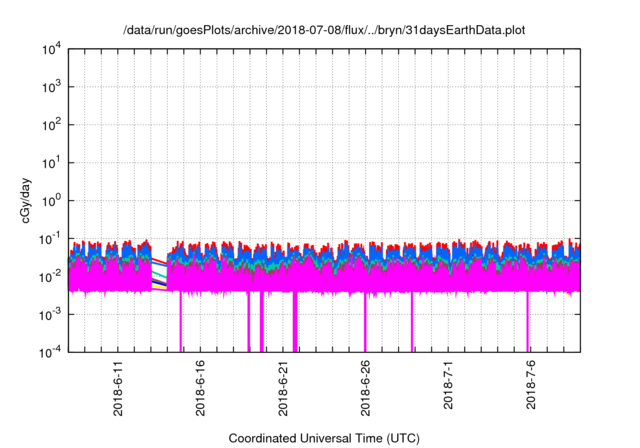Click the 2018-7-1 date tick label
The image size is (640, 448).
coord(448,385)
